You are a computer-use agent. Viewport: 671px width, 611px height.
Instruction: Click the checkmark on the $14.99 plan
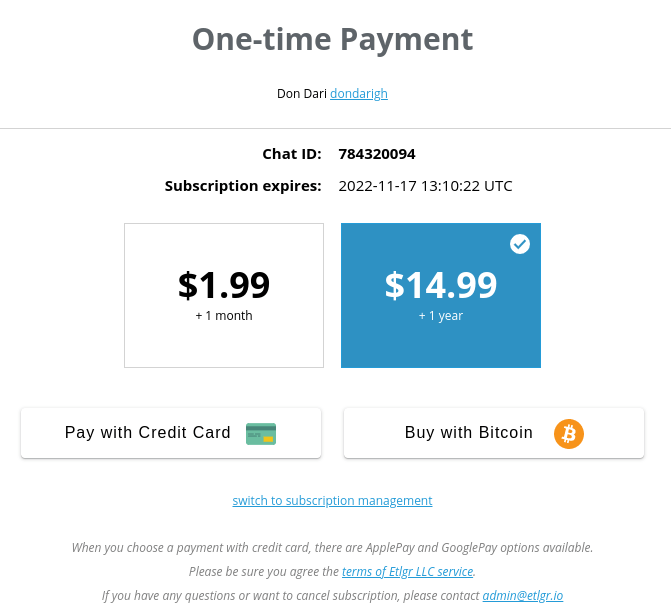(520, 244)
